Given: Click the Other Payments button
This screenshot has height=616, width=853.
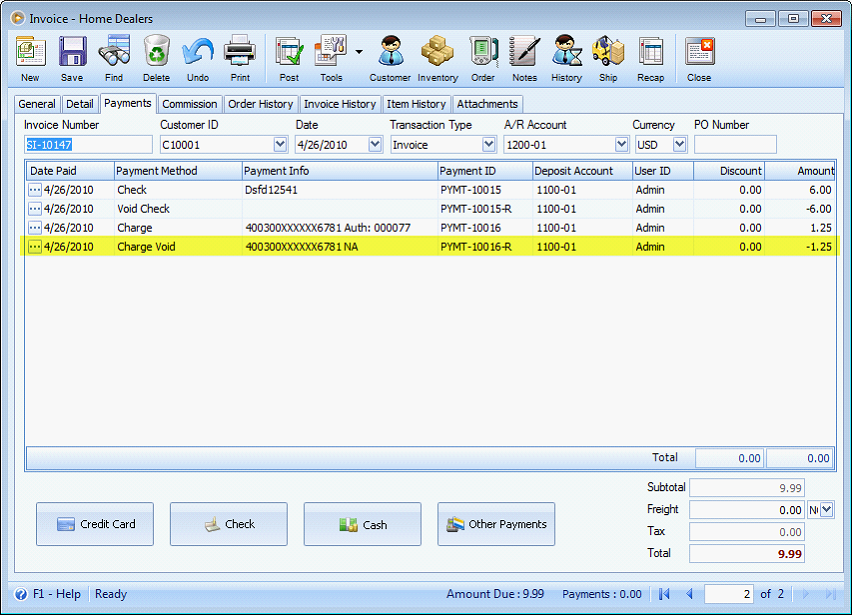Looking at the screenshot, I should pos(496,524).
